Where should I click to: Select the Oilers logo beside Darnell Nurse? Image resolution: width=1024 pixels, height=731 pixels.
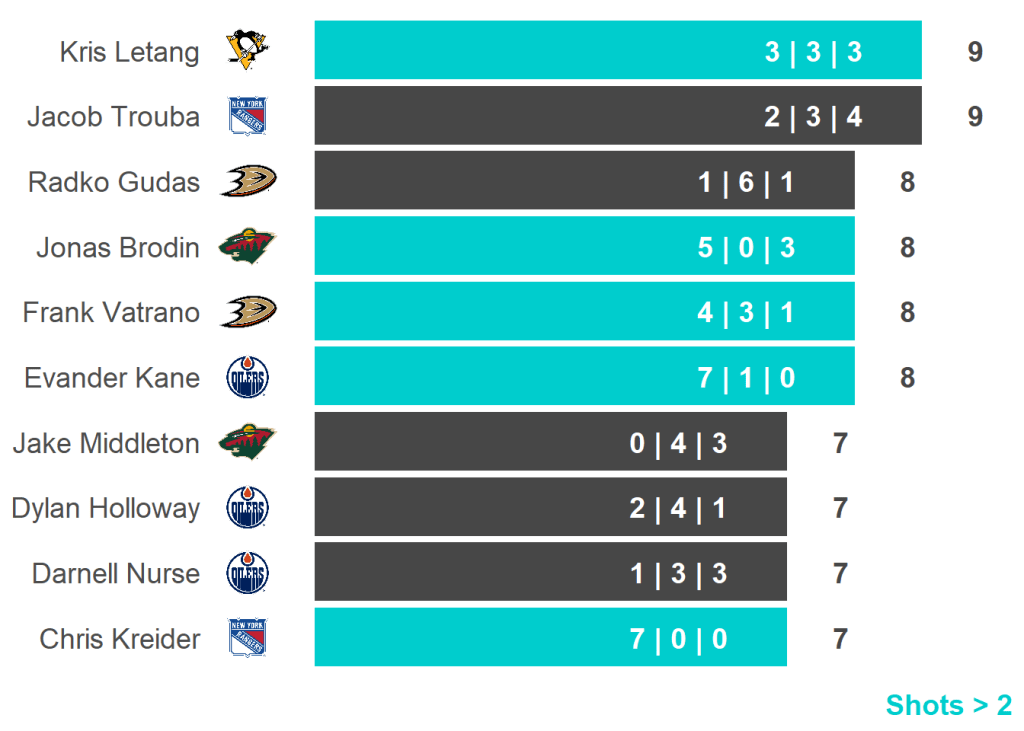tap(247, 574)
